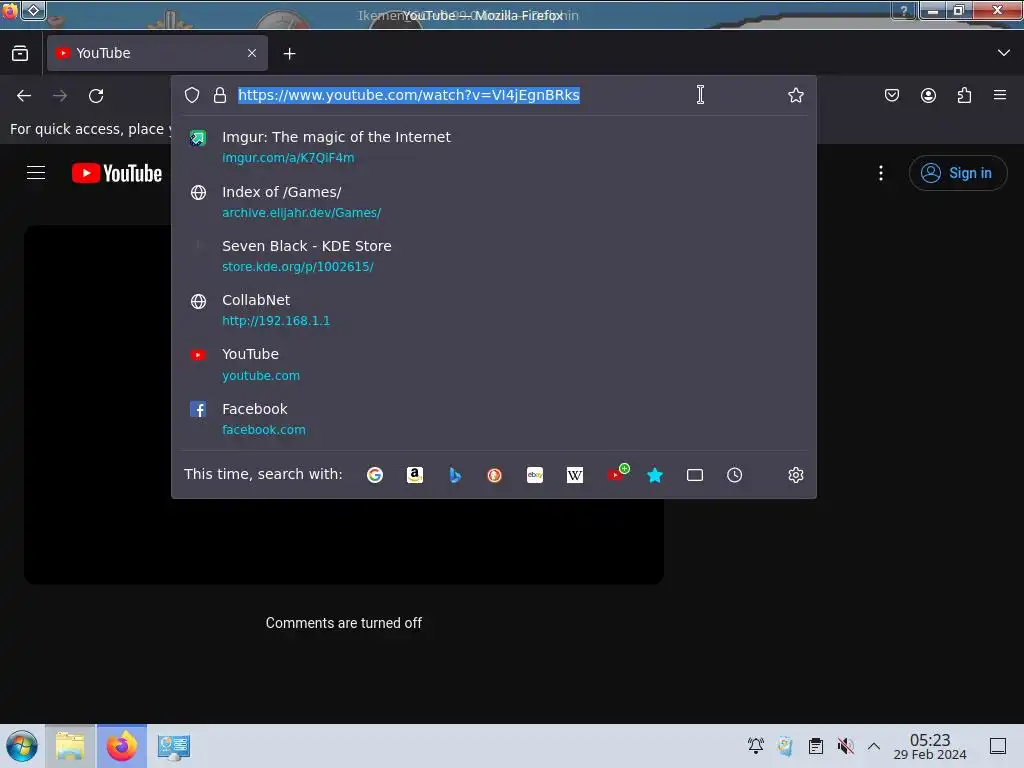
Task: Add the YouTube search engine
Action: click(617, 473)
